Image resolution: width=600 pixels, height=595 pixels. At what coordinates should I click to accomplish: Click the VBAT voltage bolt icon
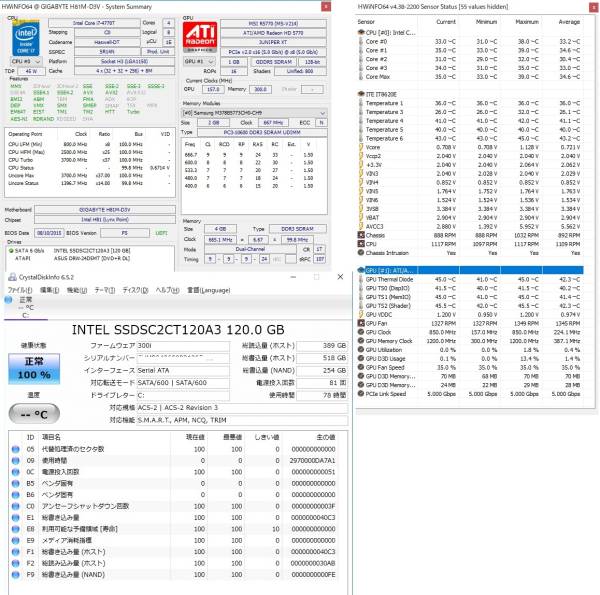tap(360, 217)
